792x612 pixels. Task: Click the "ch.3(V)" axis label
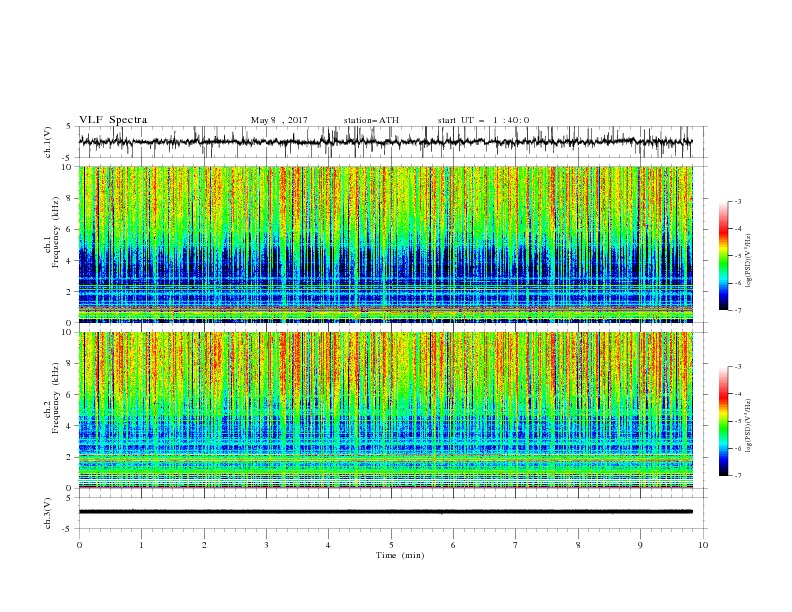[48, 513]
